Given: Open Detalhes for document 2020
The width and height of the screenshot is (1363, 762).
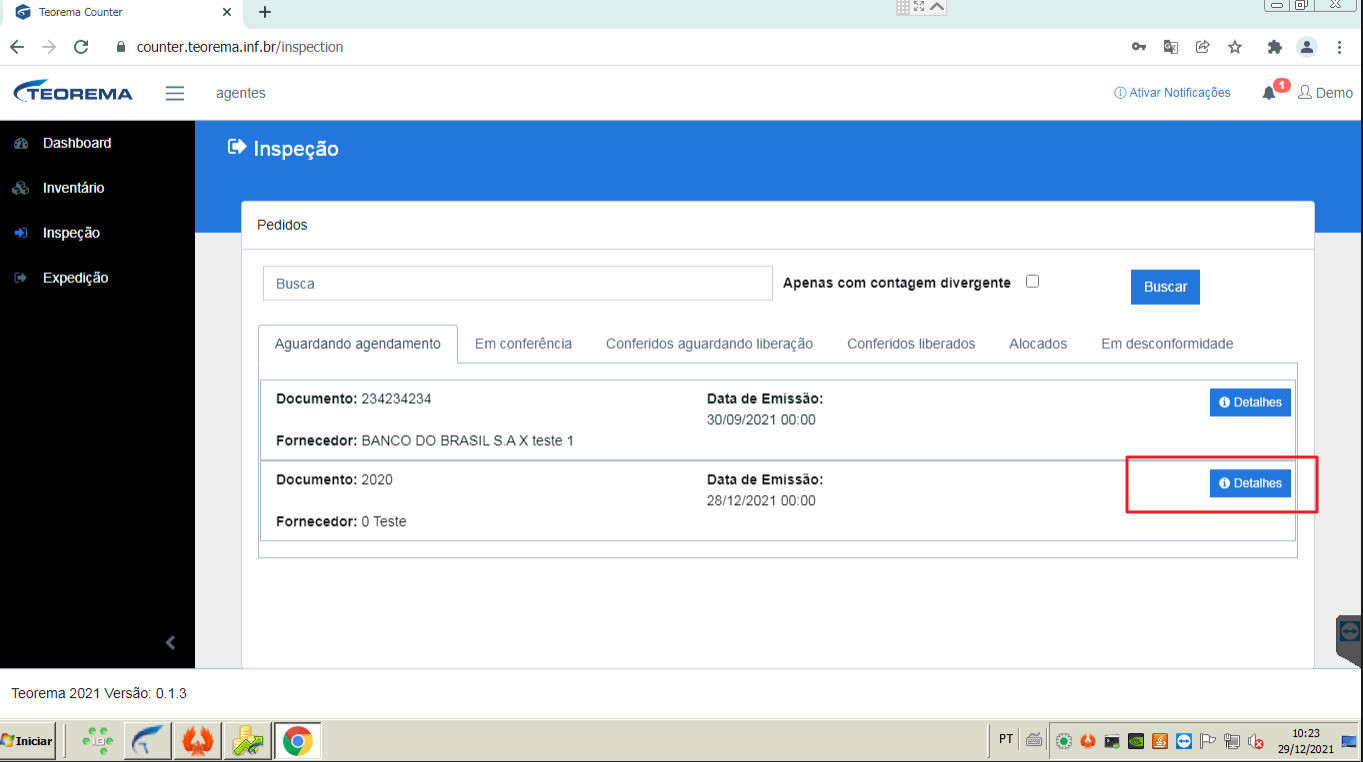Looking at the screenshot, I should coord(1250,483).
